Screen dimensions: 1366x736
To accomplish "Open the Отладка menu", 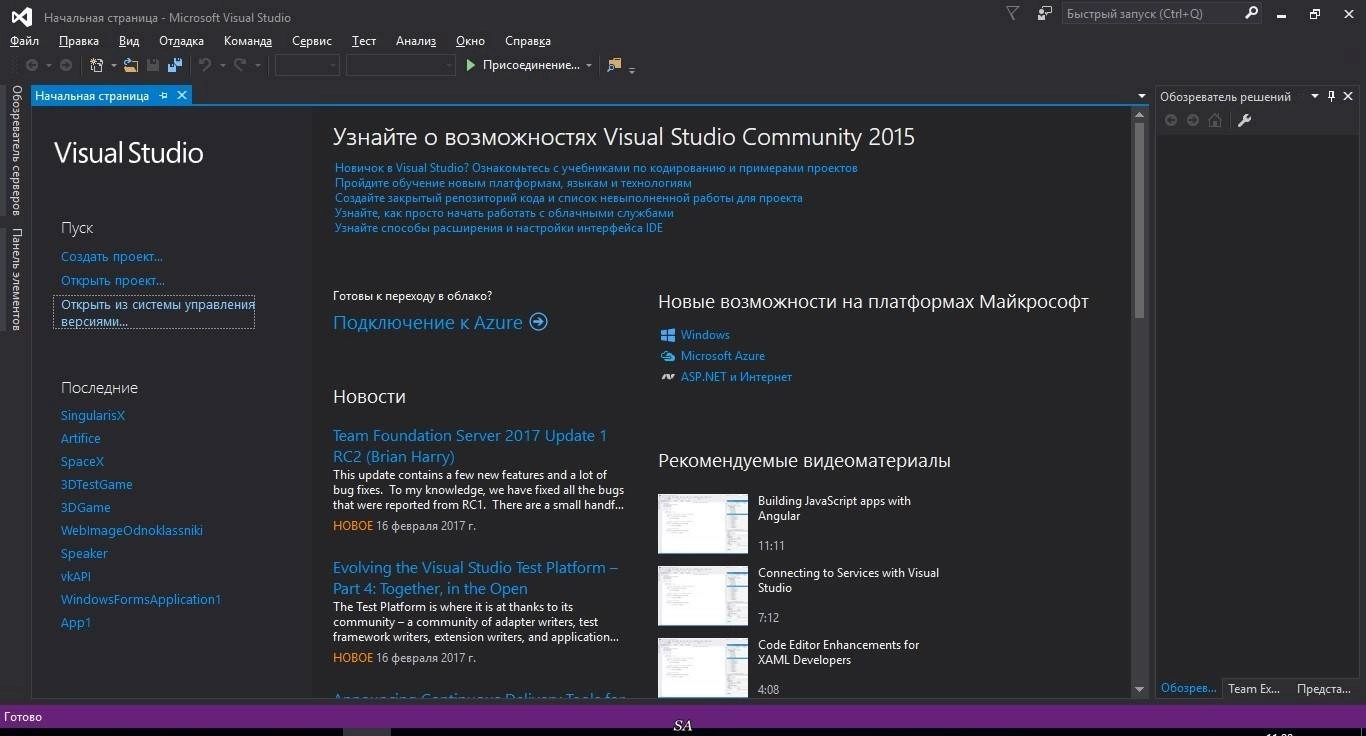I will click(181, 41).
